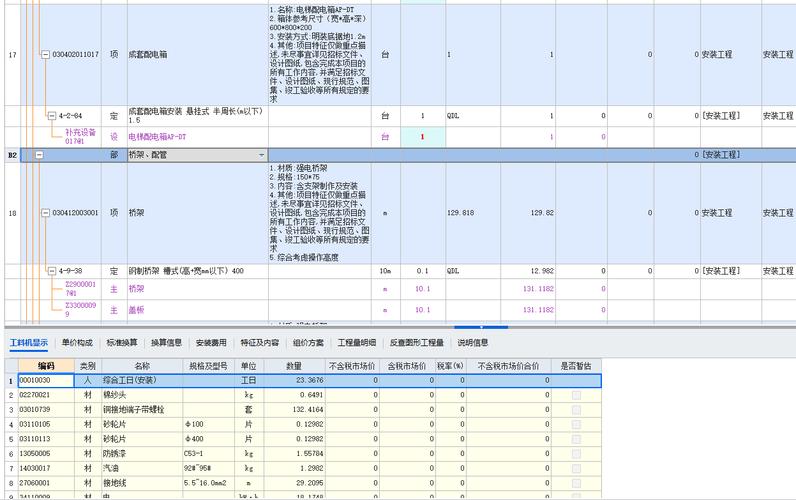Tick 是否暂估 checkbox for 砂轮片 φ100 row
796x500 pixels.
pyautogui.click(x=576, y=424)
